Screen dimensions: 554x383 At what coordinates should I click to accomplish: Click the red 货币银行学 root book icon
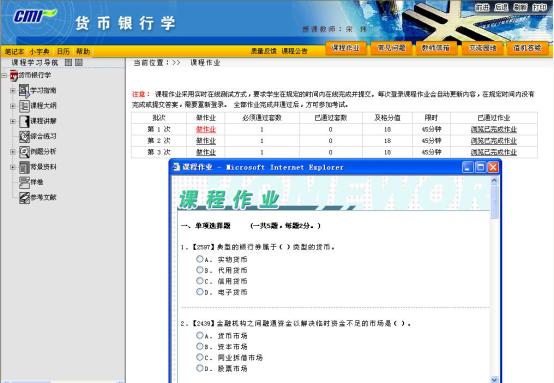click(x=14, y=75)
